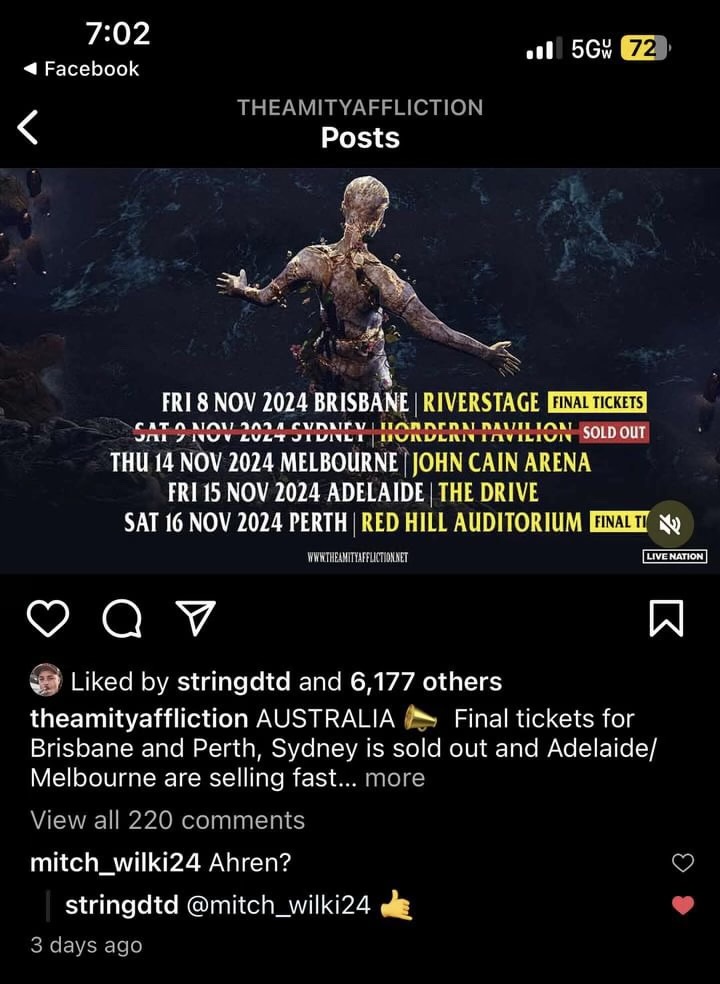720x984 pixels.
Task: Tap the tour poster video
Action: (x=360, y=370)
